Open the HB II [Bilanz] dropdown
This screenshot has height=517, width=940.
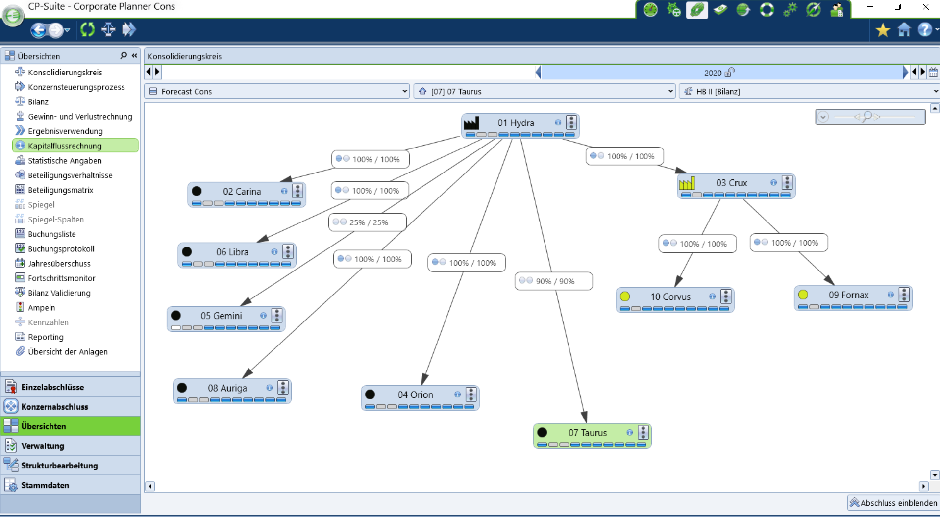[809, 91]
